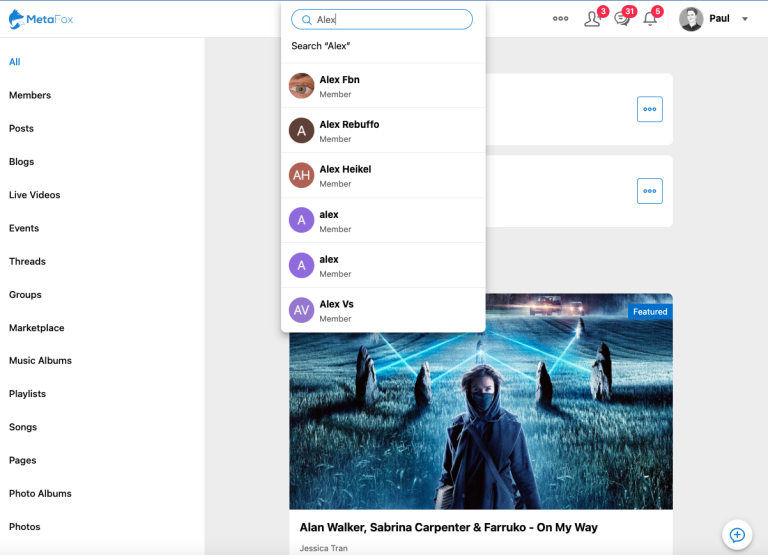Select Live Videos in the sidebar
Image resolution: width=768 pixels, height=555 pixels.
tap(34, 195)
